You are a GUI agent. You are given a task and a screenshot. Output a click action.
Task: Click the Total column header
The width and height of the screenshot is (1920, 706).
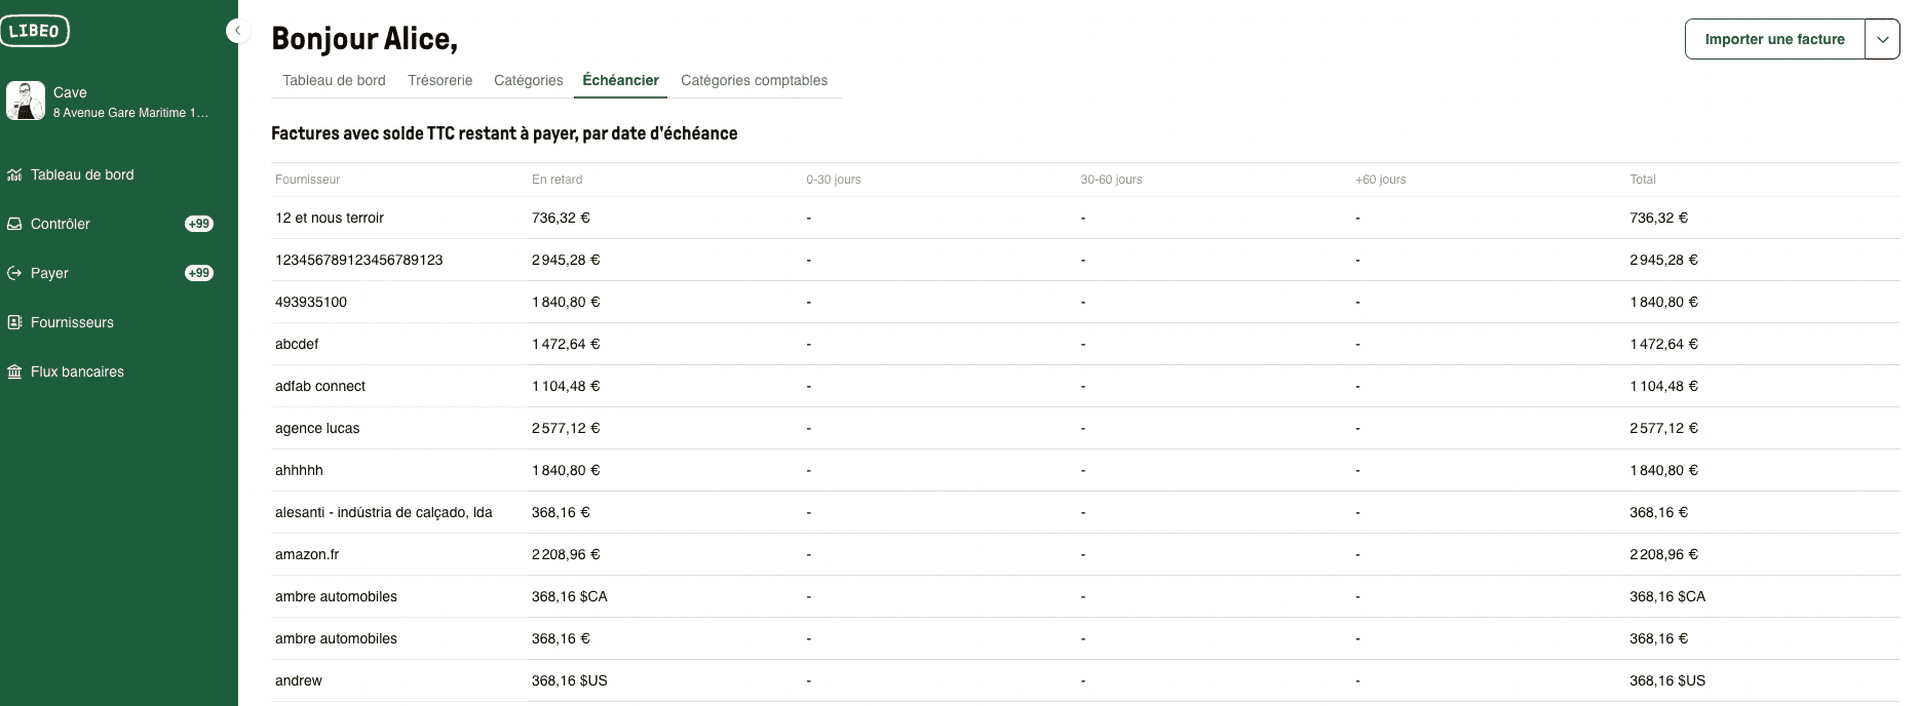(1643, 180)
